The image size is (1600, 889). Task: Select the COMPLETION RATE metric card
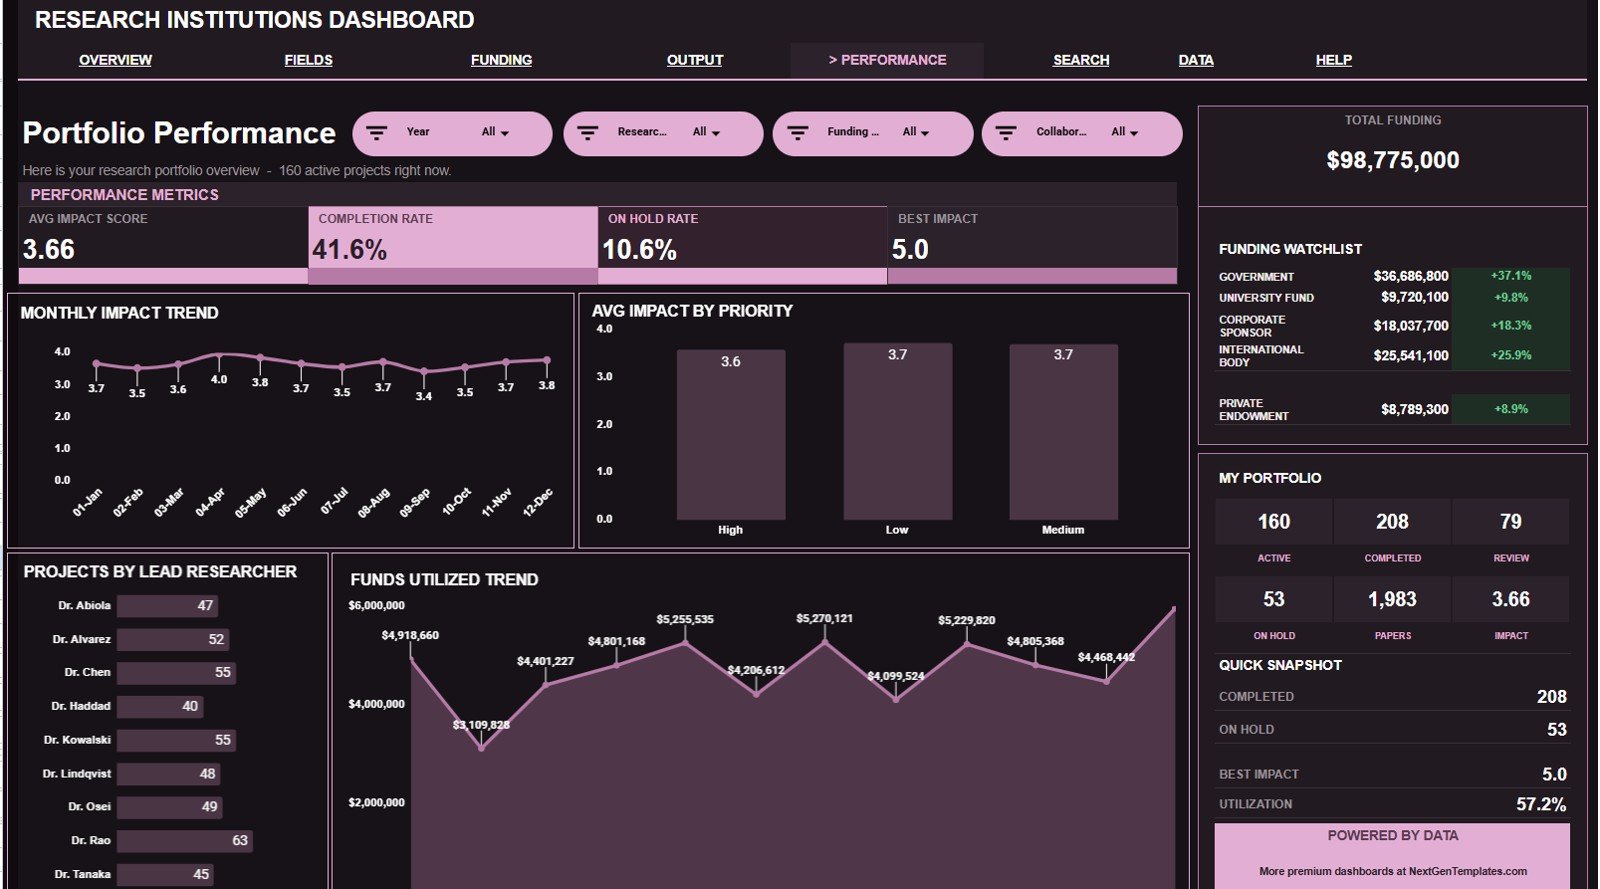453,245
